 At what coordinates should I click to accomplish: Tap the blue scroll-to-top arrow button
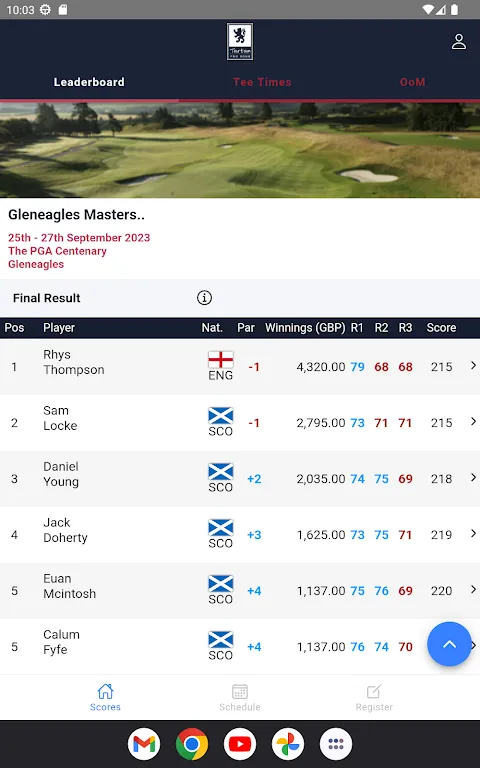pos(449,644)
